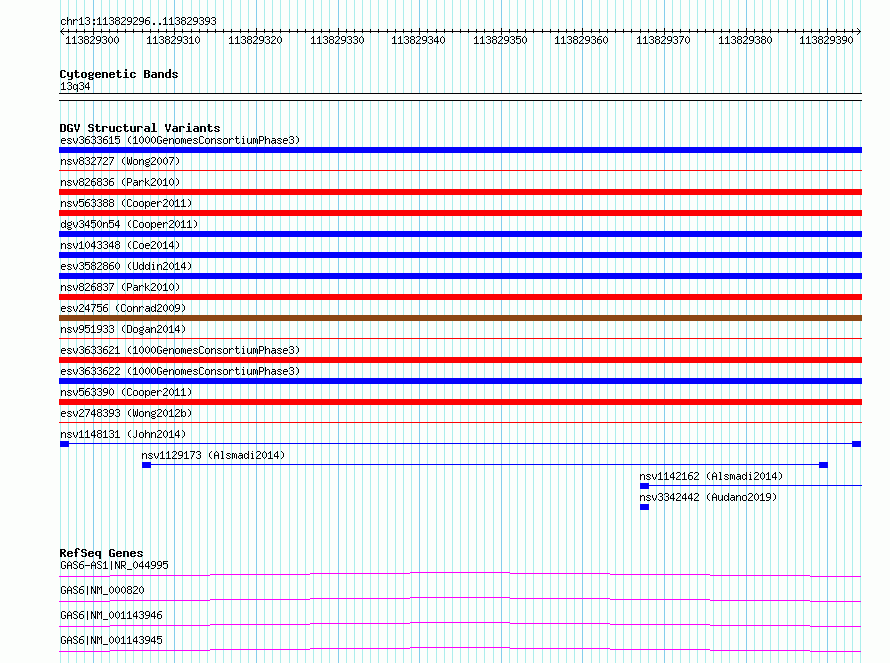Click blue bar for nsv1043348

(460, 255)
